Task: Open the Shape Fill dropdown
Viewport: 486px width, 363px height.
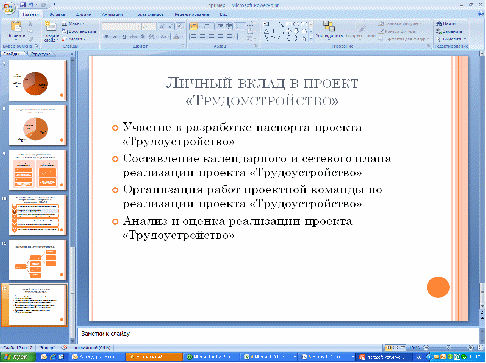Action: point(400,24)
